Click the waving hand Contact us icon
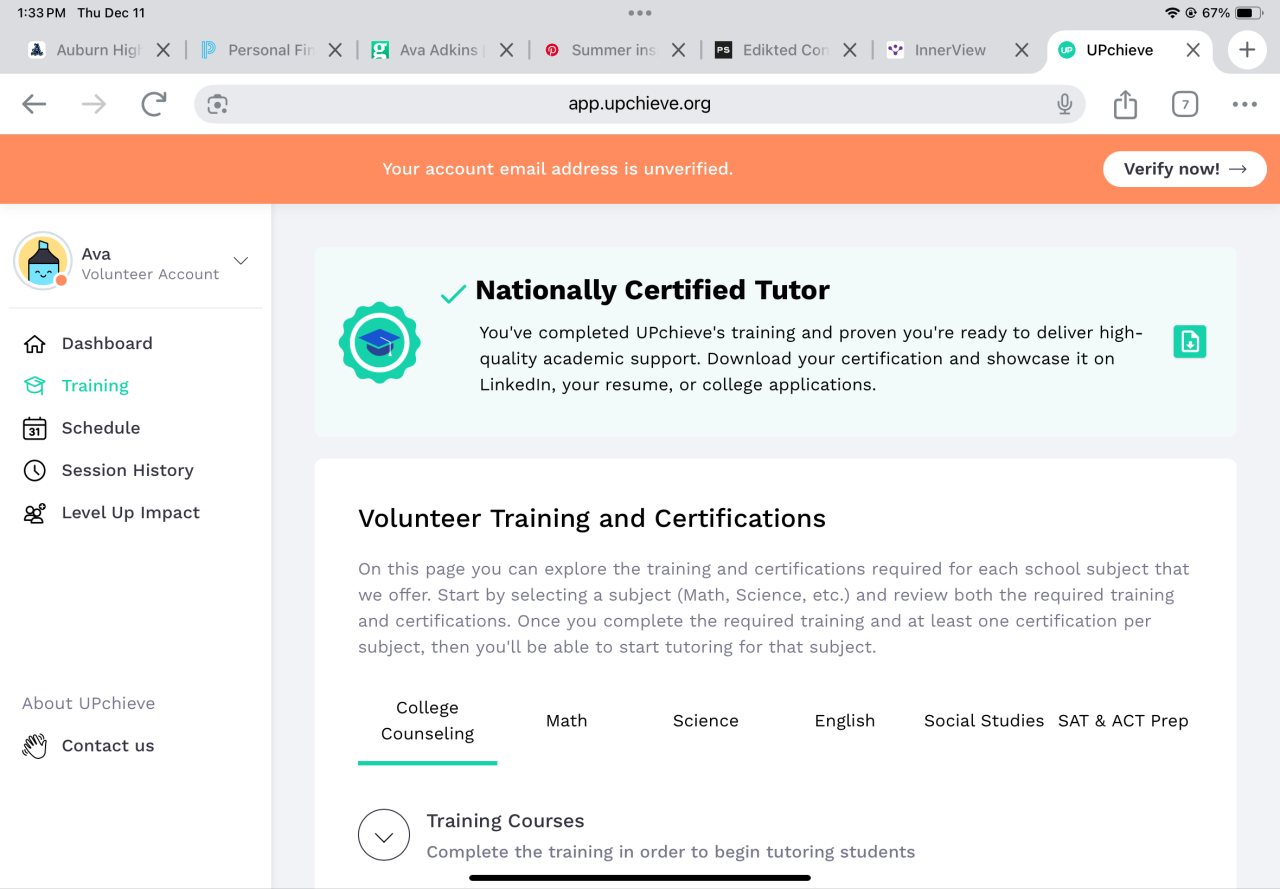This screenshot has width=1280, height=889. pyautogui.click(x=35, y=746)
